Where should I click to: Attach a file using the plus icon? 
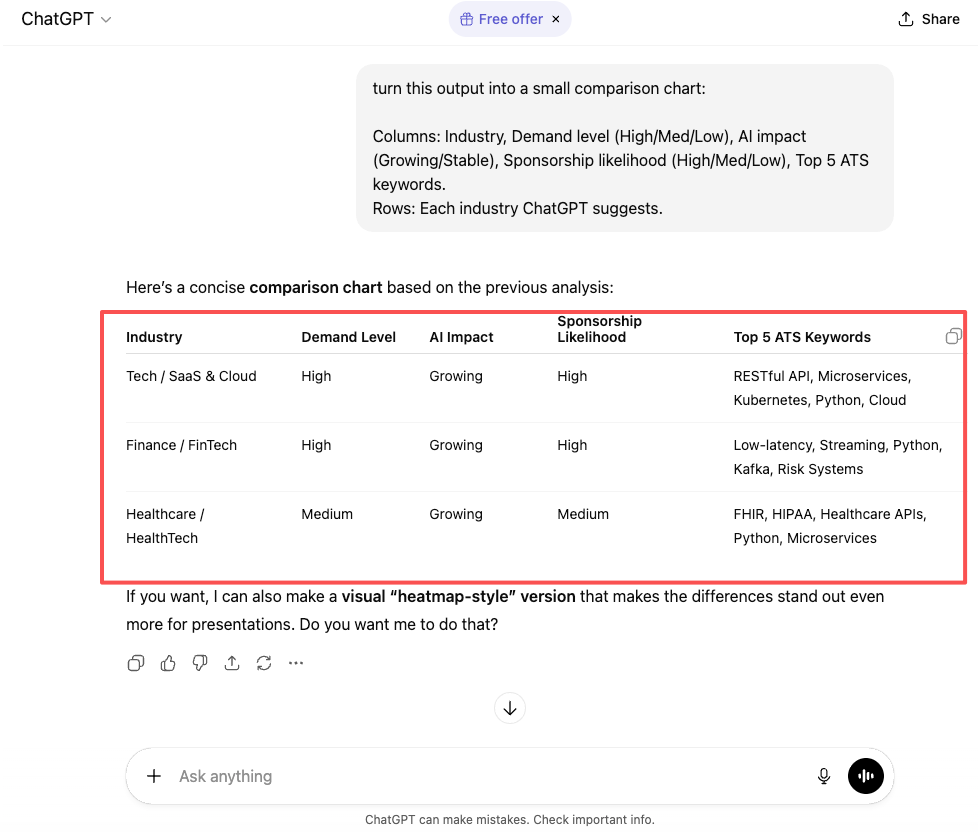point(153,776)
